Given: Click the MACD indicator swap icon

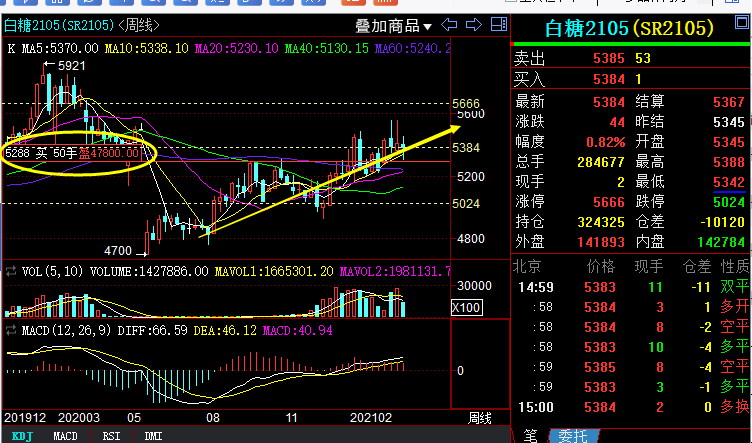Looking at the screenshot, I should point(11,330).
